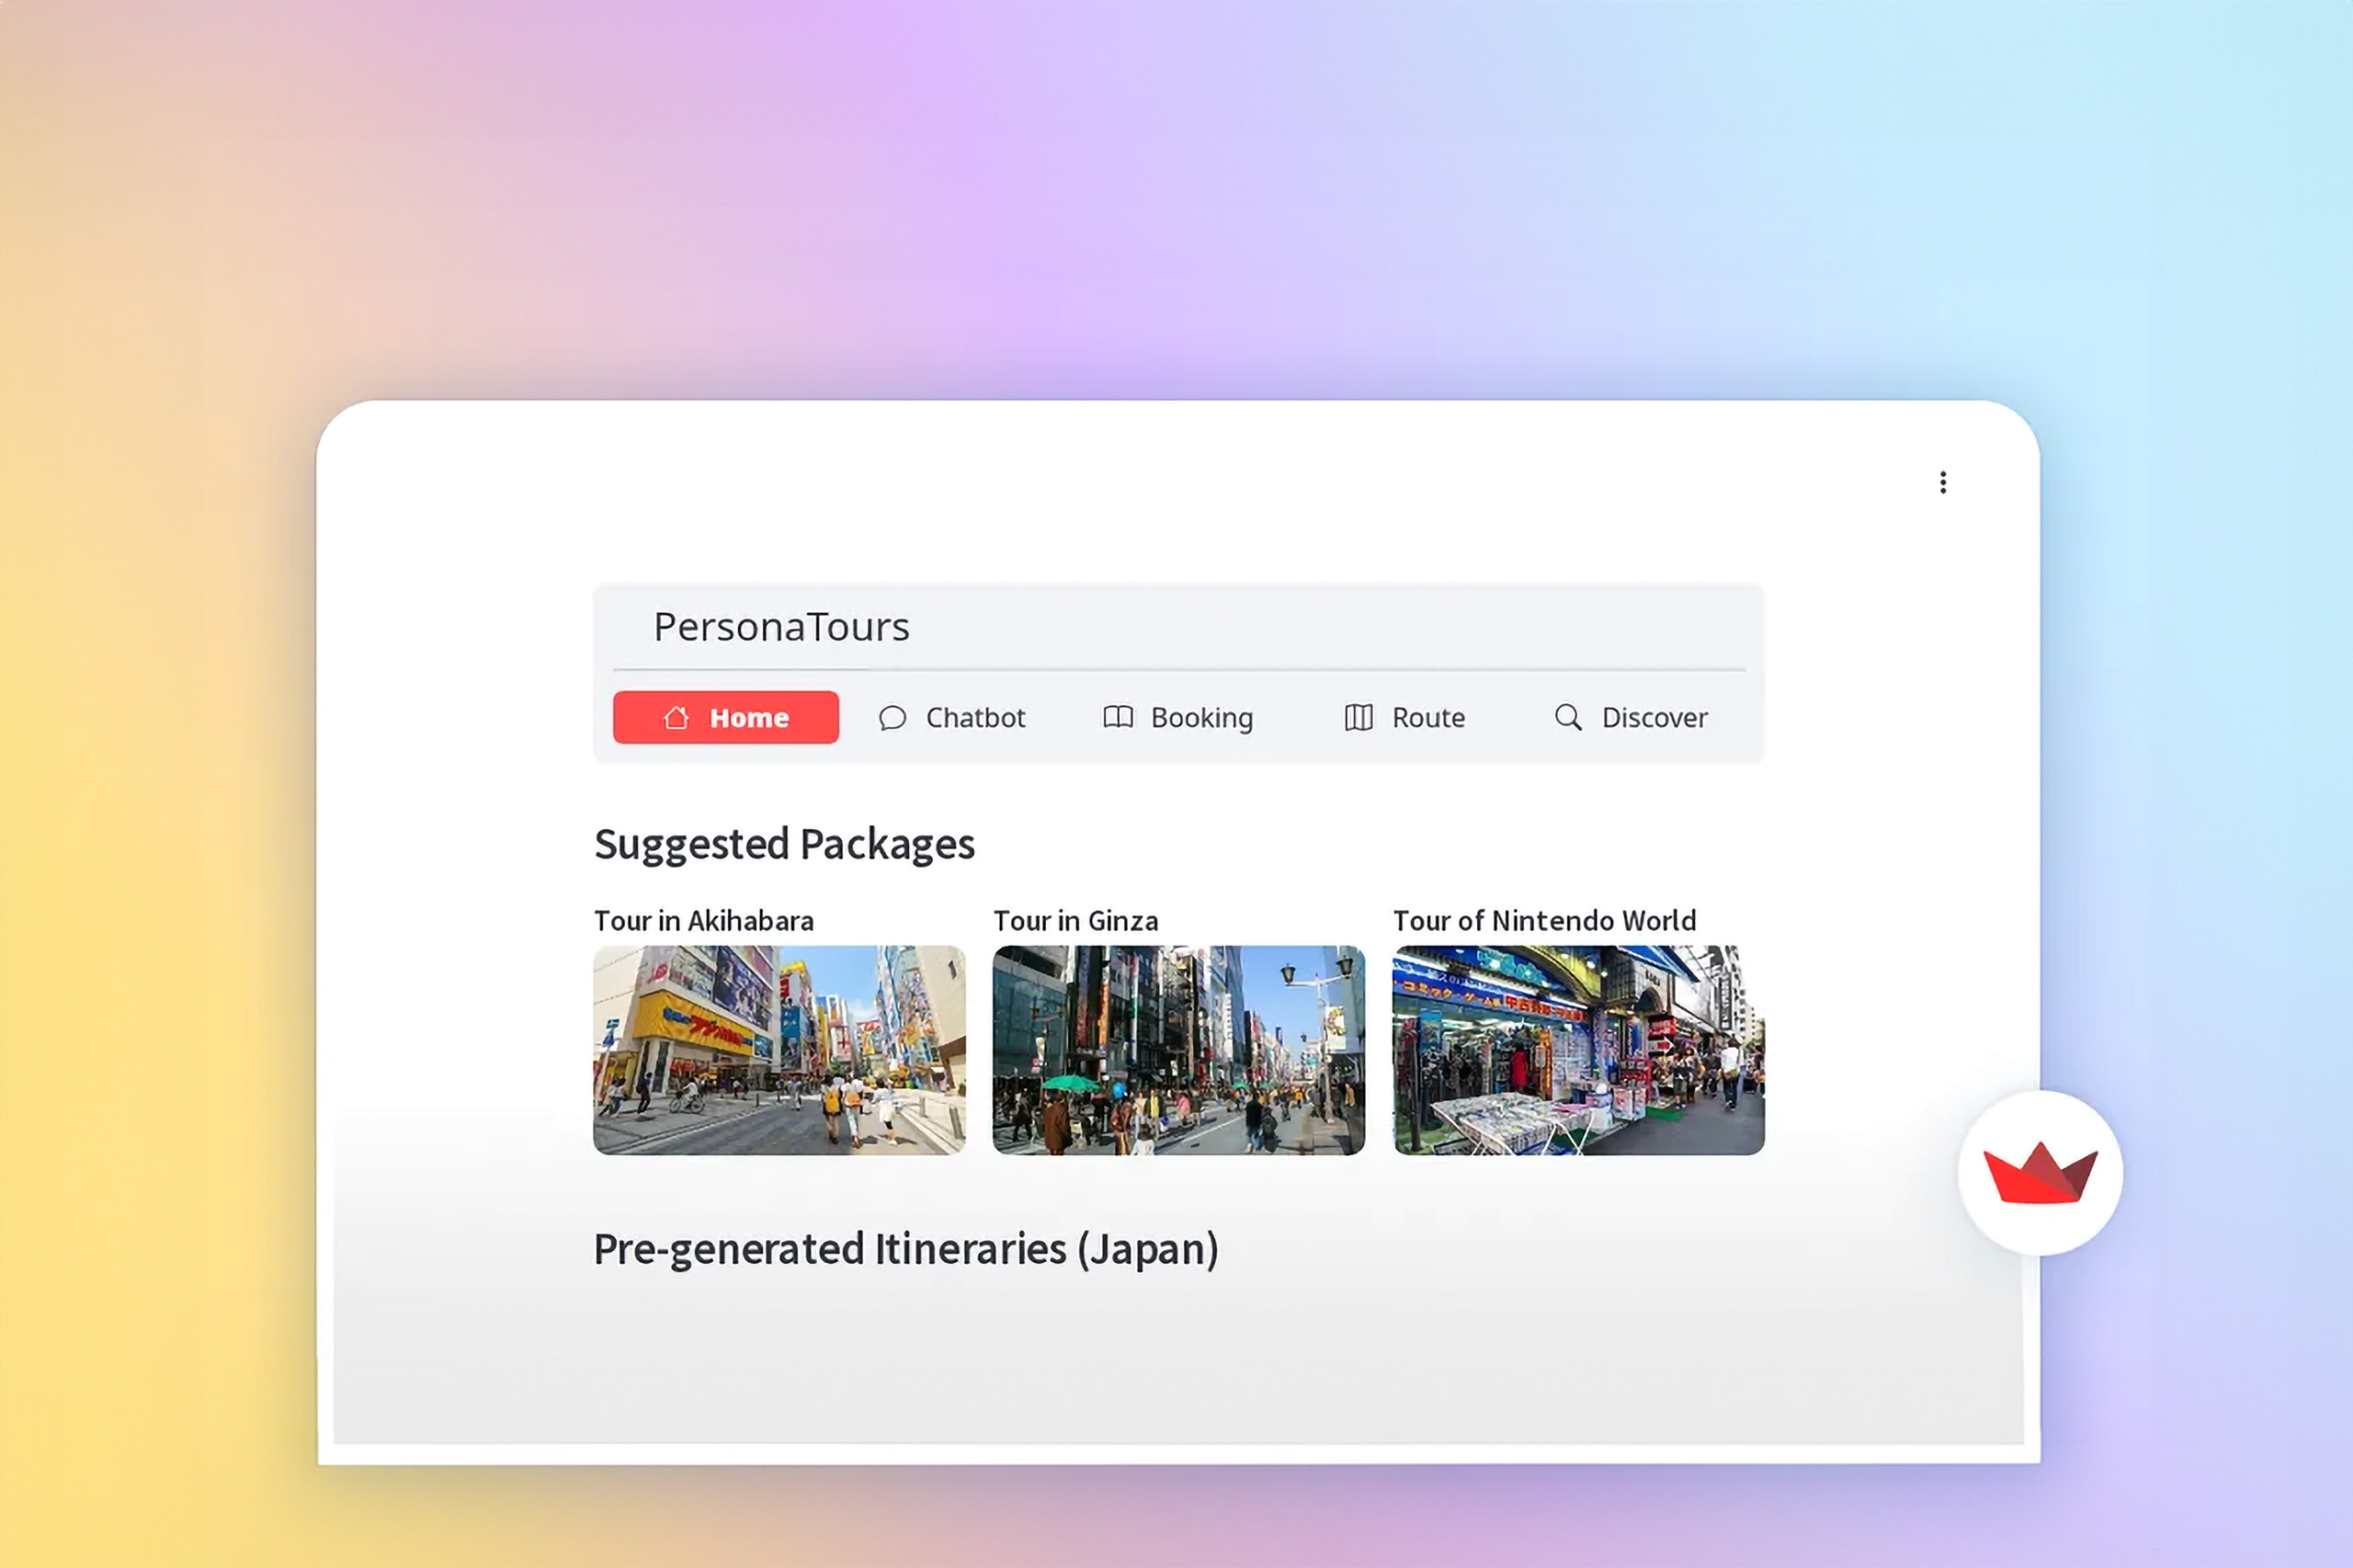Click the "Tour in Ginza" title
2353x1568 pixels.
click(x=1075, y=920)
